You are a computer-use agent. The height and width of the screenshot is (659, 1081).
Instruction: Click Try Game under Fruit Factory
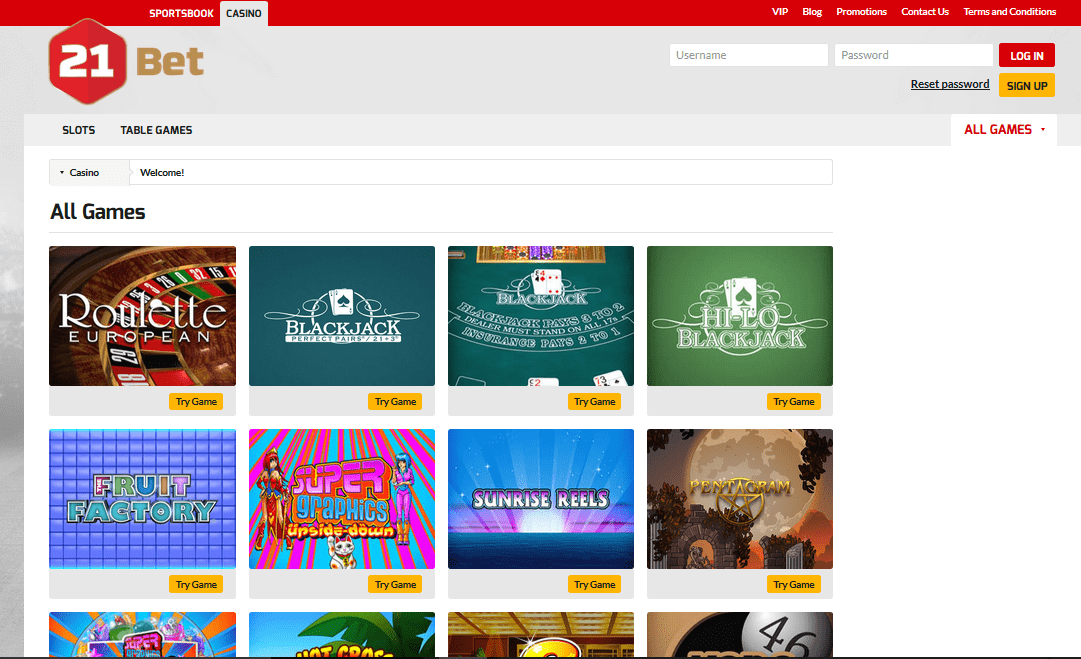[196, 585]
